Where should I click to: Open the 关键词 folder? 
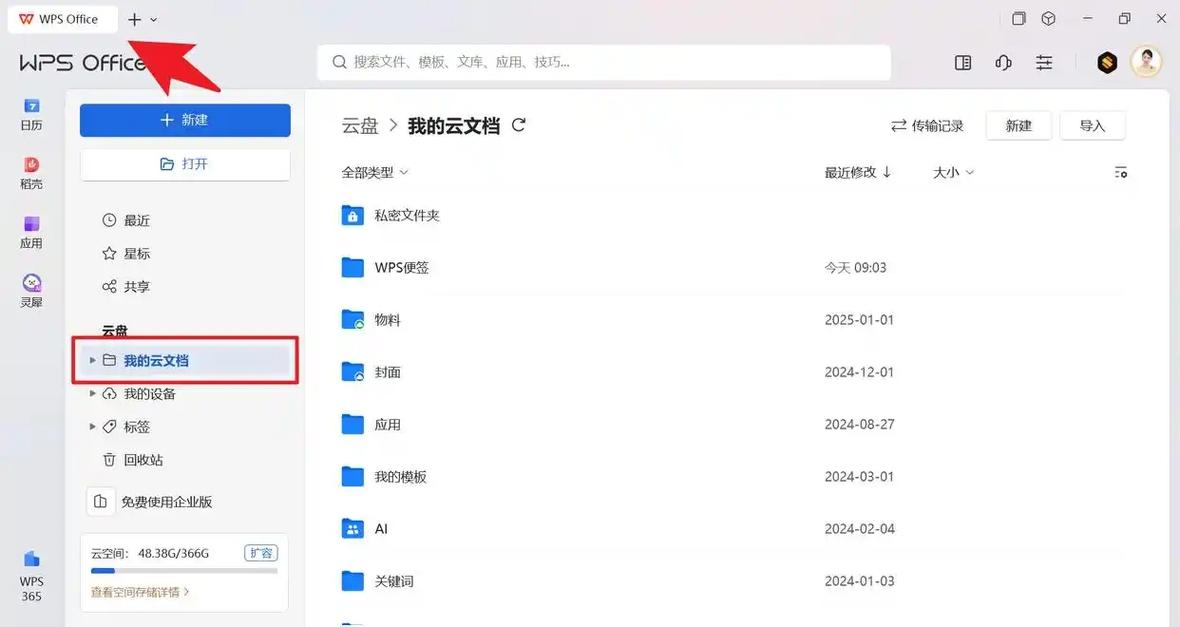(394, 581)
